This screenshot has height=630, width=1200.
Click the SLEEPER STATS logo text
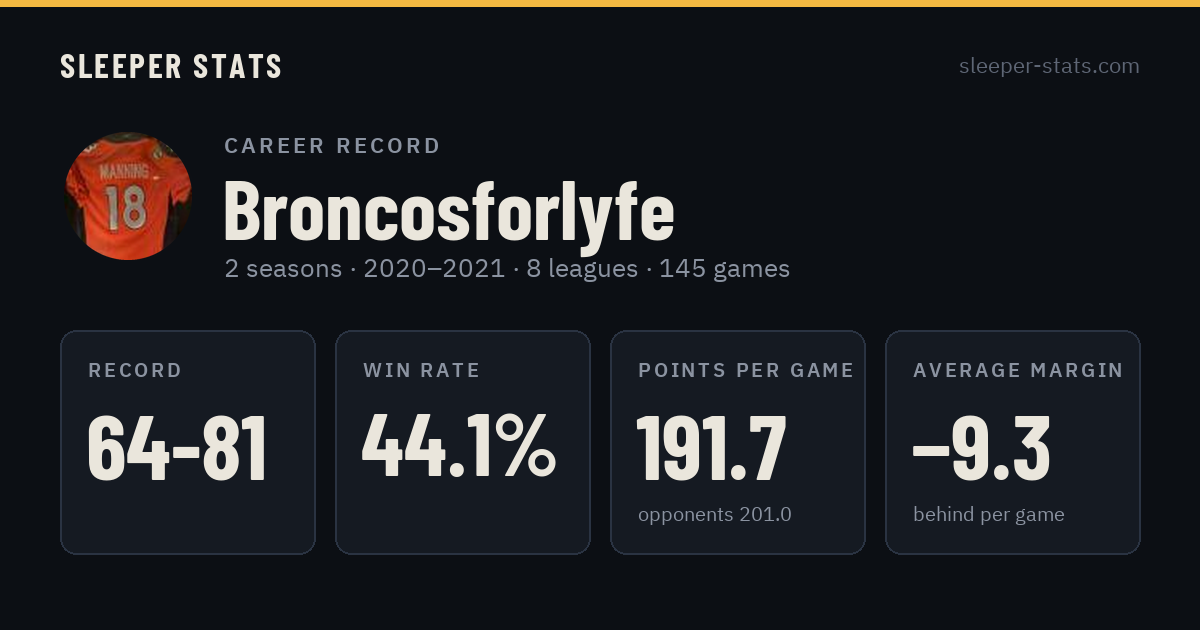coord(171,66)
